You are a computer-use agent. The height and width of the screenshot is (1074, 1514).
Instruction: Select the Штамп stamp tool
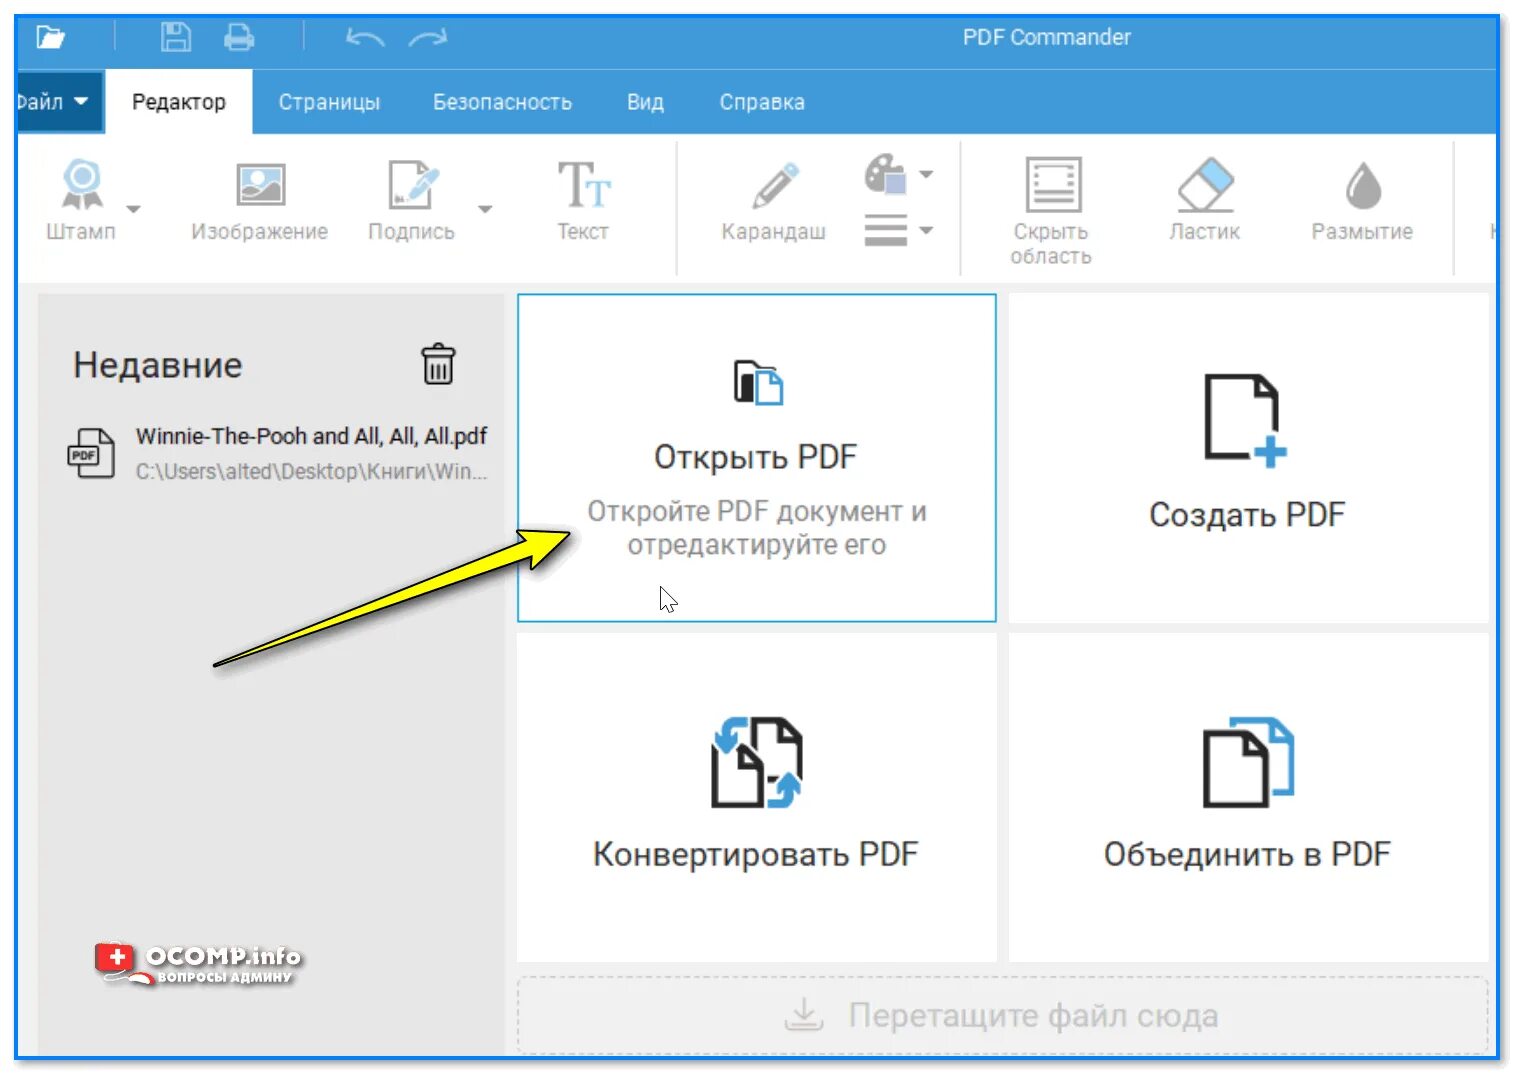(81, 201)
